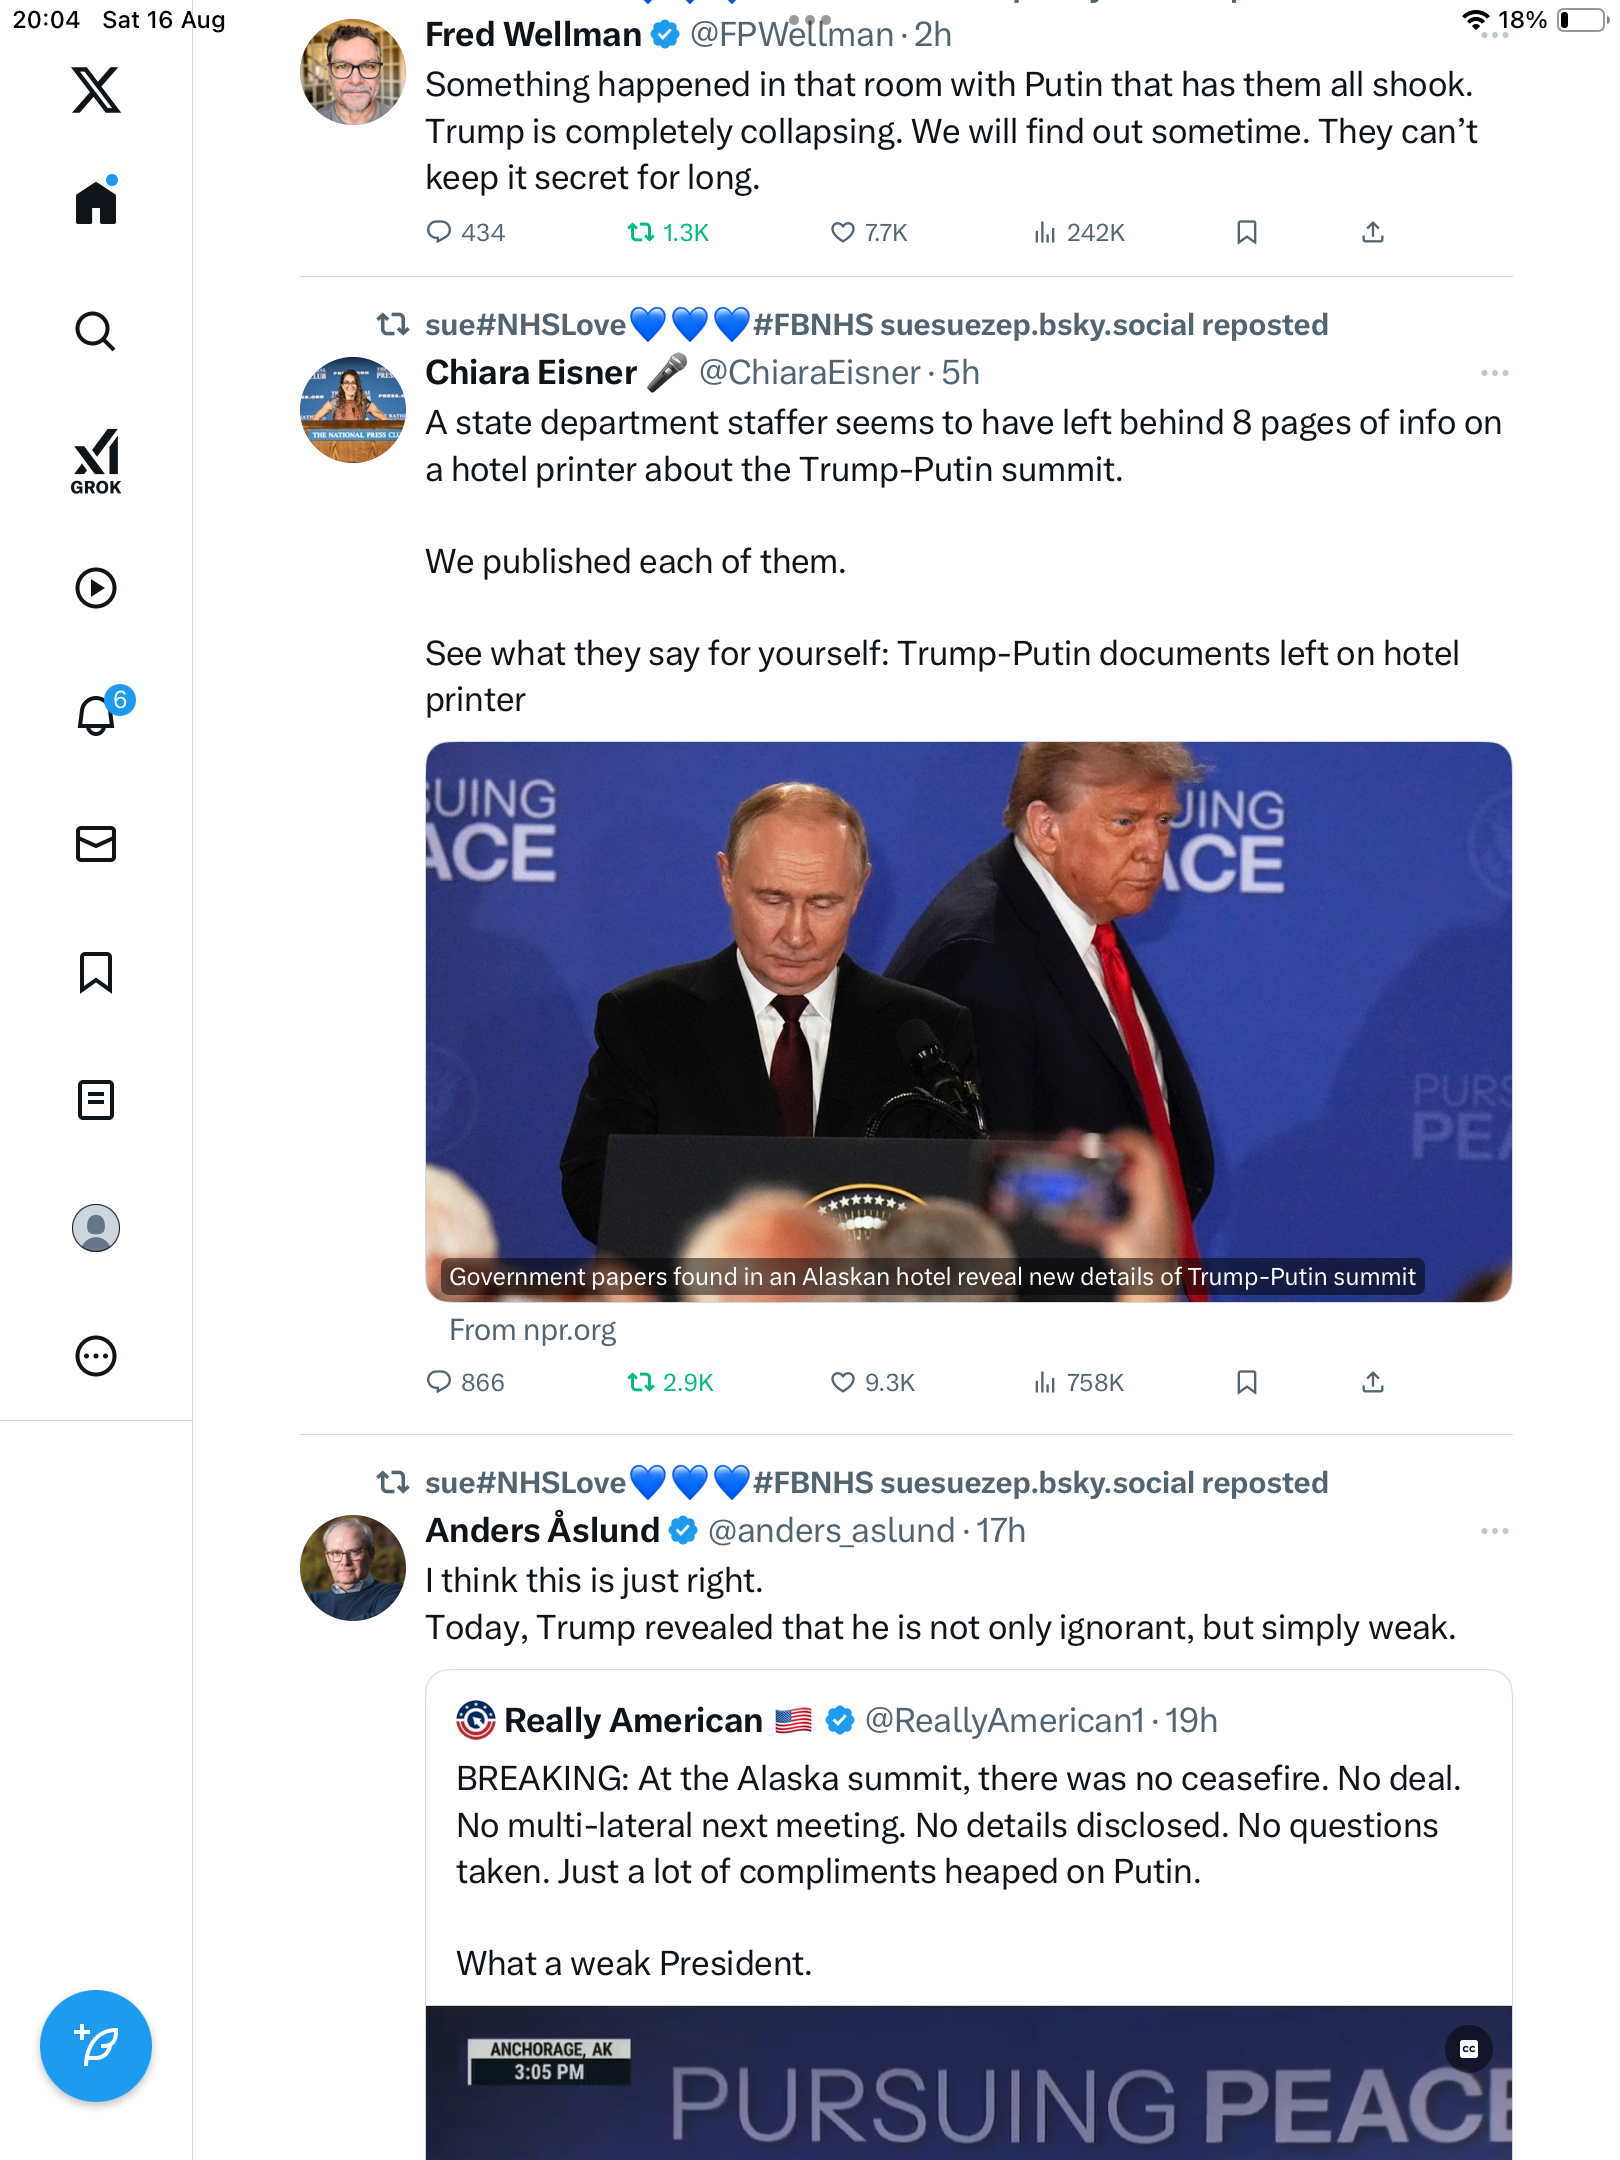Expand the More menu in sidebar
The image size is (1620, 2160).
pyautogui.click(x=96, y=1356)
